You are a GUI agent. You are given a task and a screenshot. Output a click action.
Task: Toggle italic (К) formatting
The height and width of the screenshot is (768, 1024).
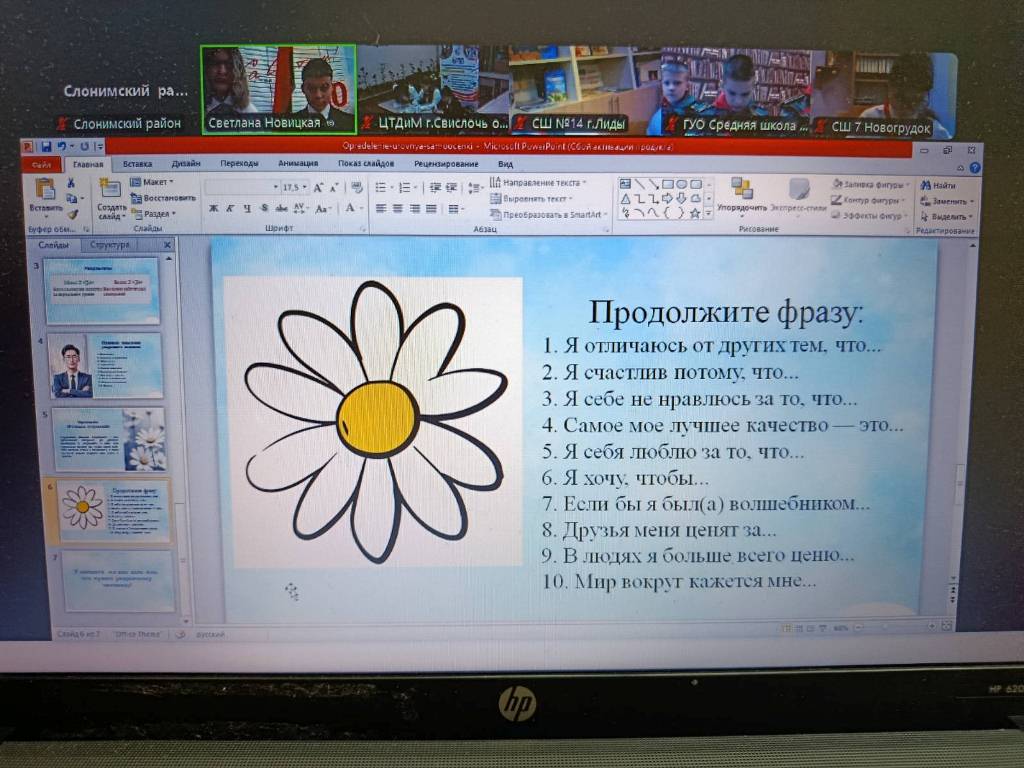(231, 208)
